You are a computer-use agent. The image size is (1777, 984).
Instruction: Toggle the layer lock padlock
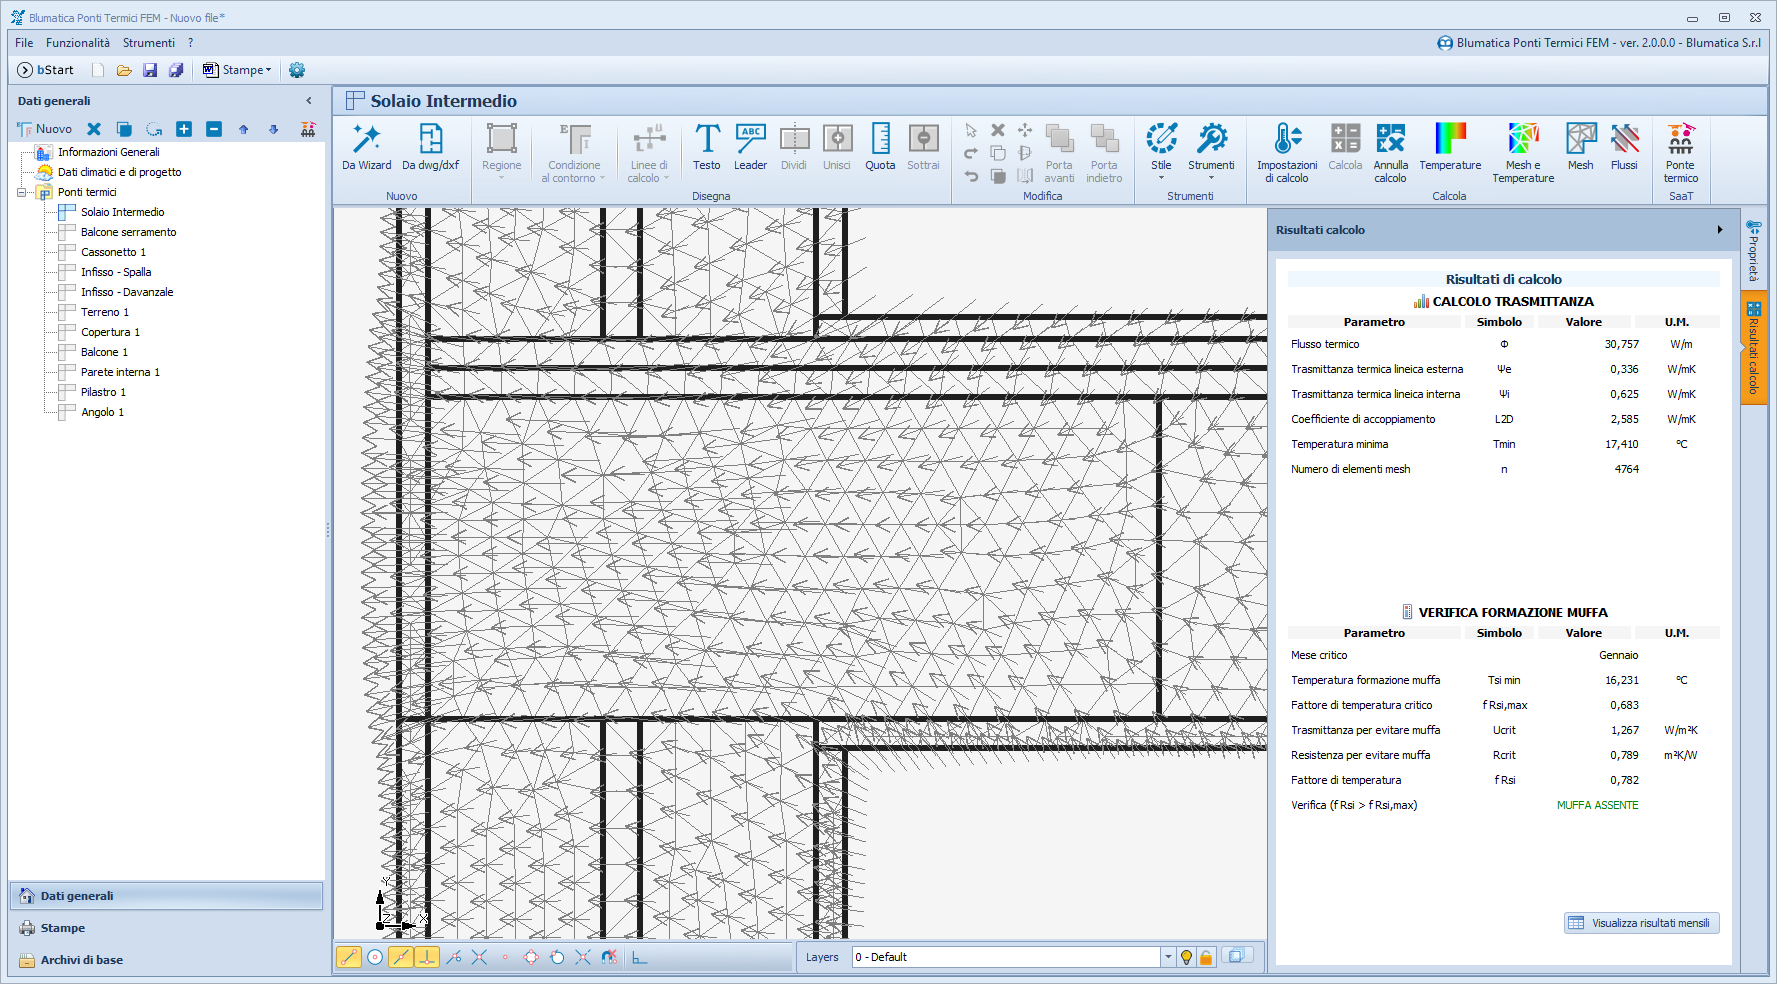[x=1206, y=958]
